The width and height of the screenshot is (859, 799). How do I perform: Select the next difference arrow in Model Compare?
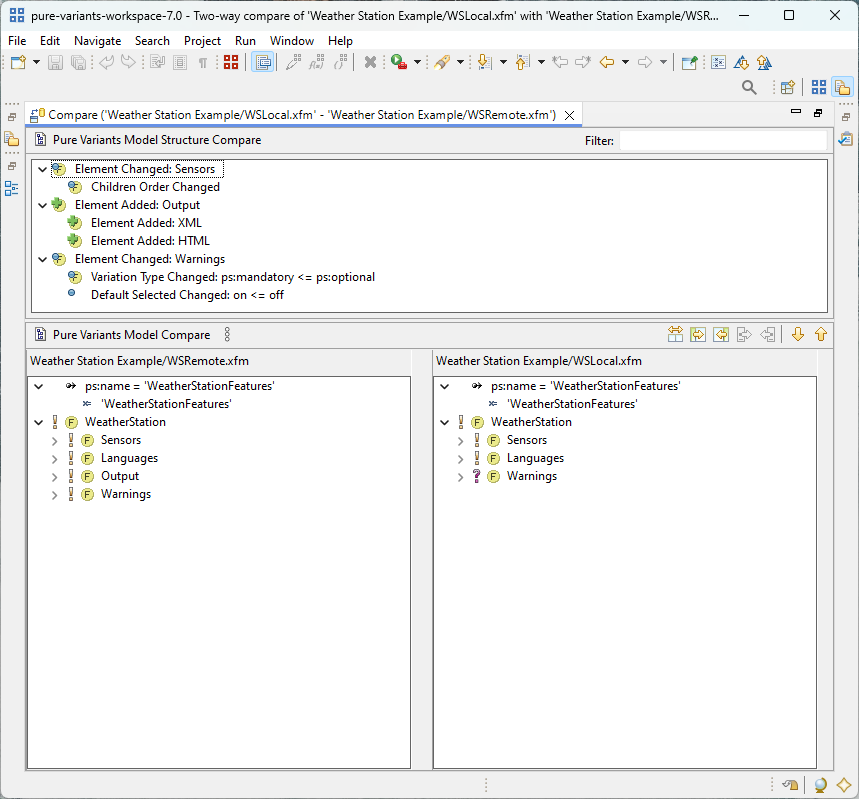tap(798, 334)
